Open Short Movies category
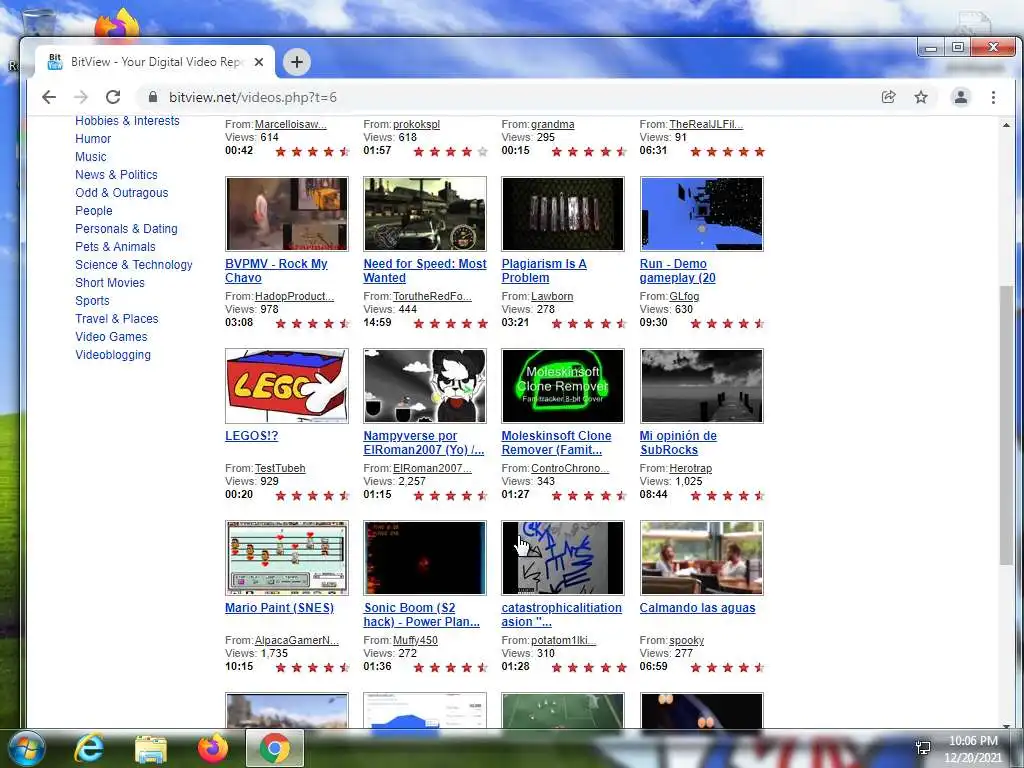The height and width of the screenshot is (768, 1024). click(110, 282)
